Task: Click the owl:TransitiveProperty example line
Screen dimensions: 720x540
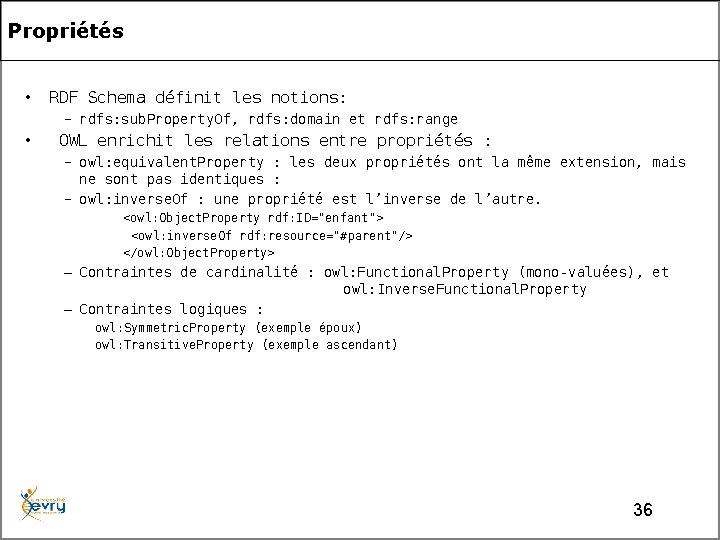Action: point(246,345)
